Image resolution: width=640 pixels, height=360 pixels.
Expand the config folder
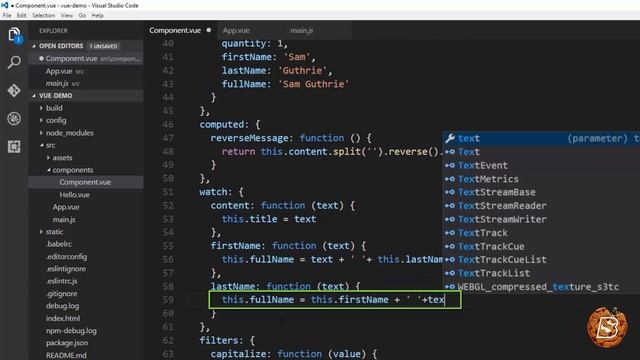[56, 120]
